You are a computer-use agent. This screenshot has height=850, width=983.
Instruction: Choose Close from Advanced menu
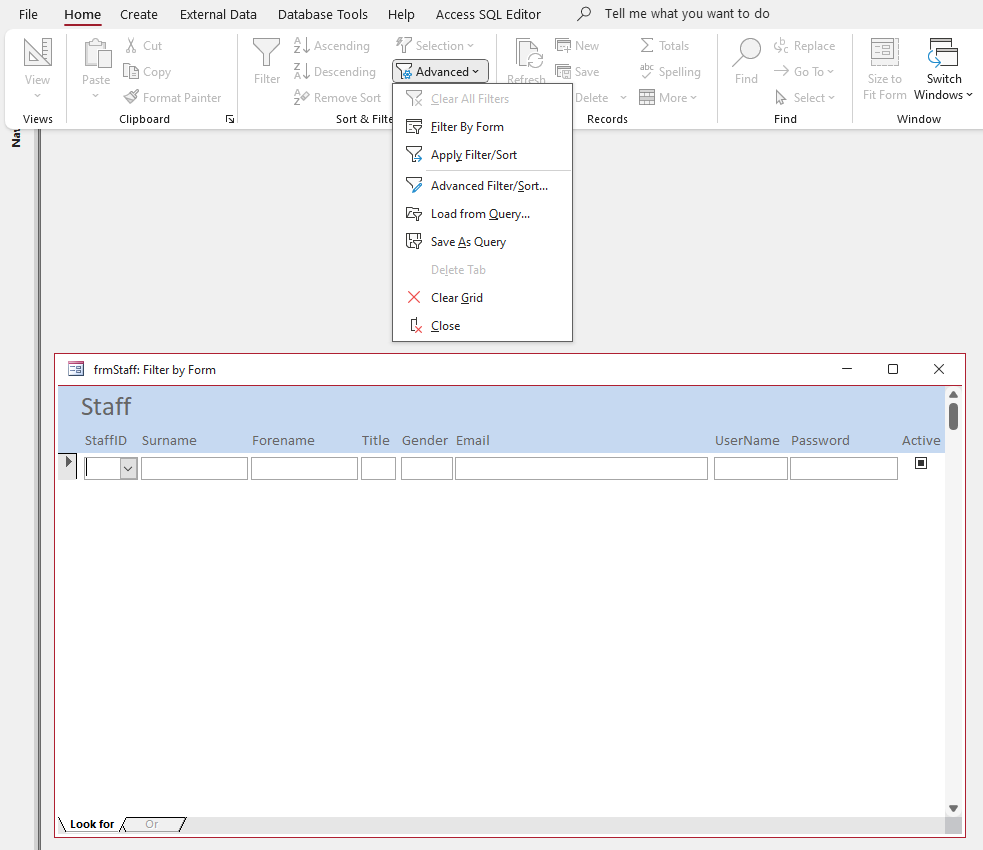(482, 325)
